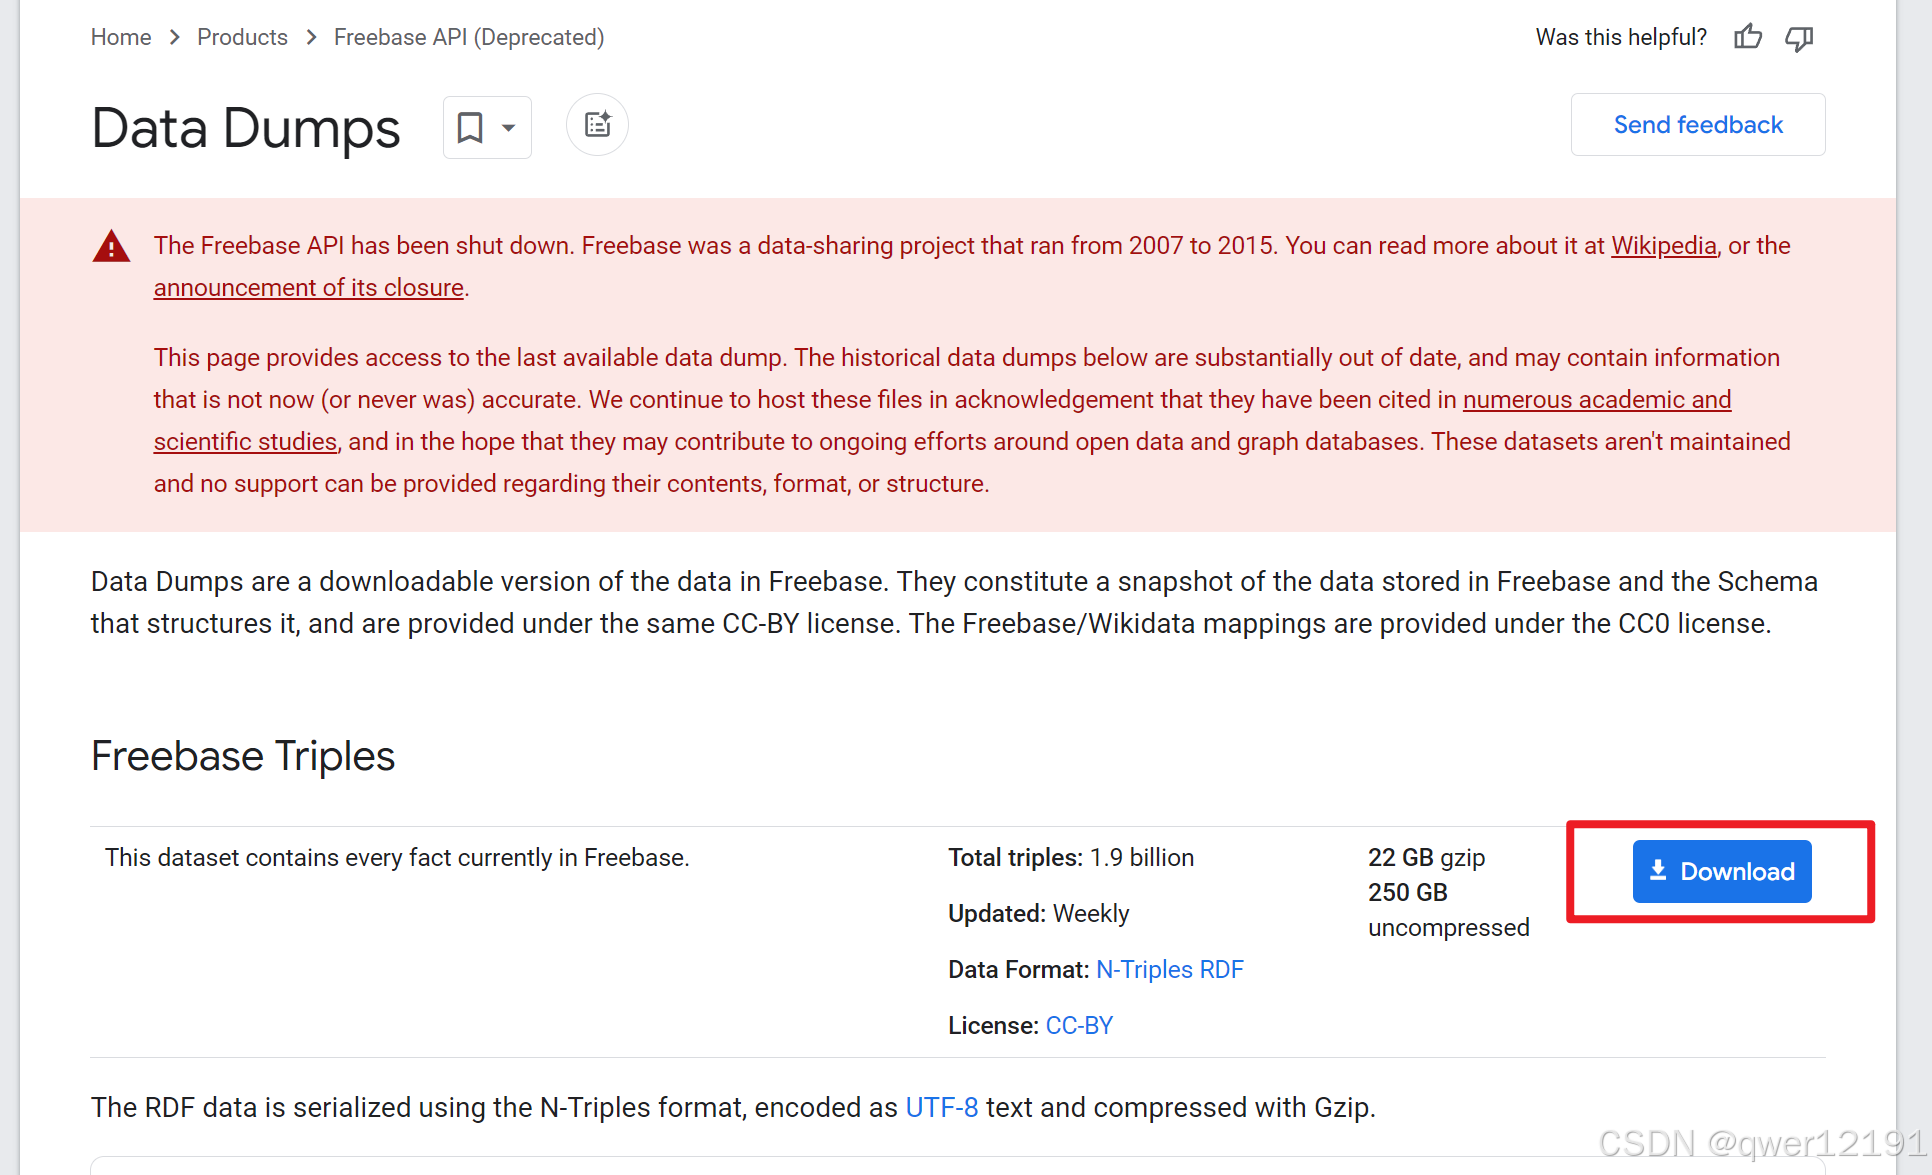Click the thumbs up helpful icon
This screenshot has height=1175, width=1932.
[1748, 37]
